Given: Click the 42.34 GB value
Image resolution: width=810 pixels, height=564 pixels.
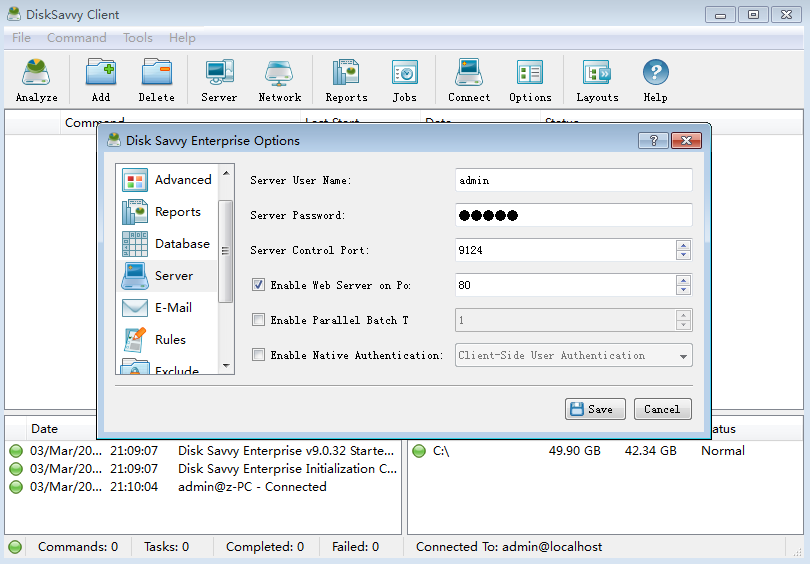Looking at the screenshot, I should tap(650, 451).
